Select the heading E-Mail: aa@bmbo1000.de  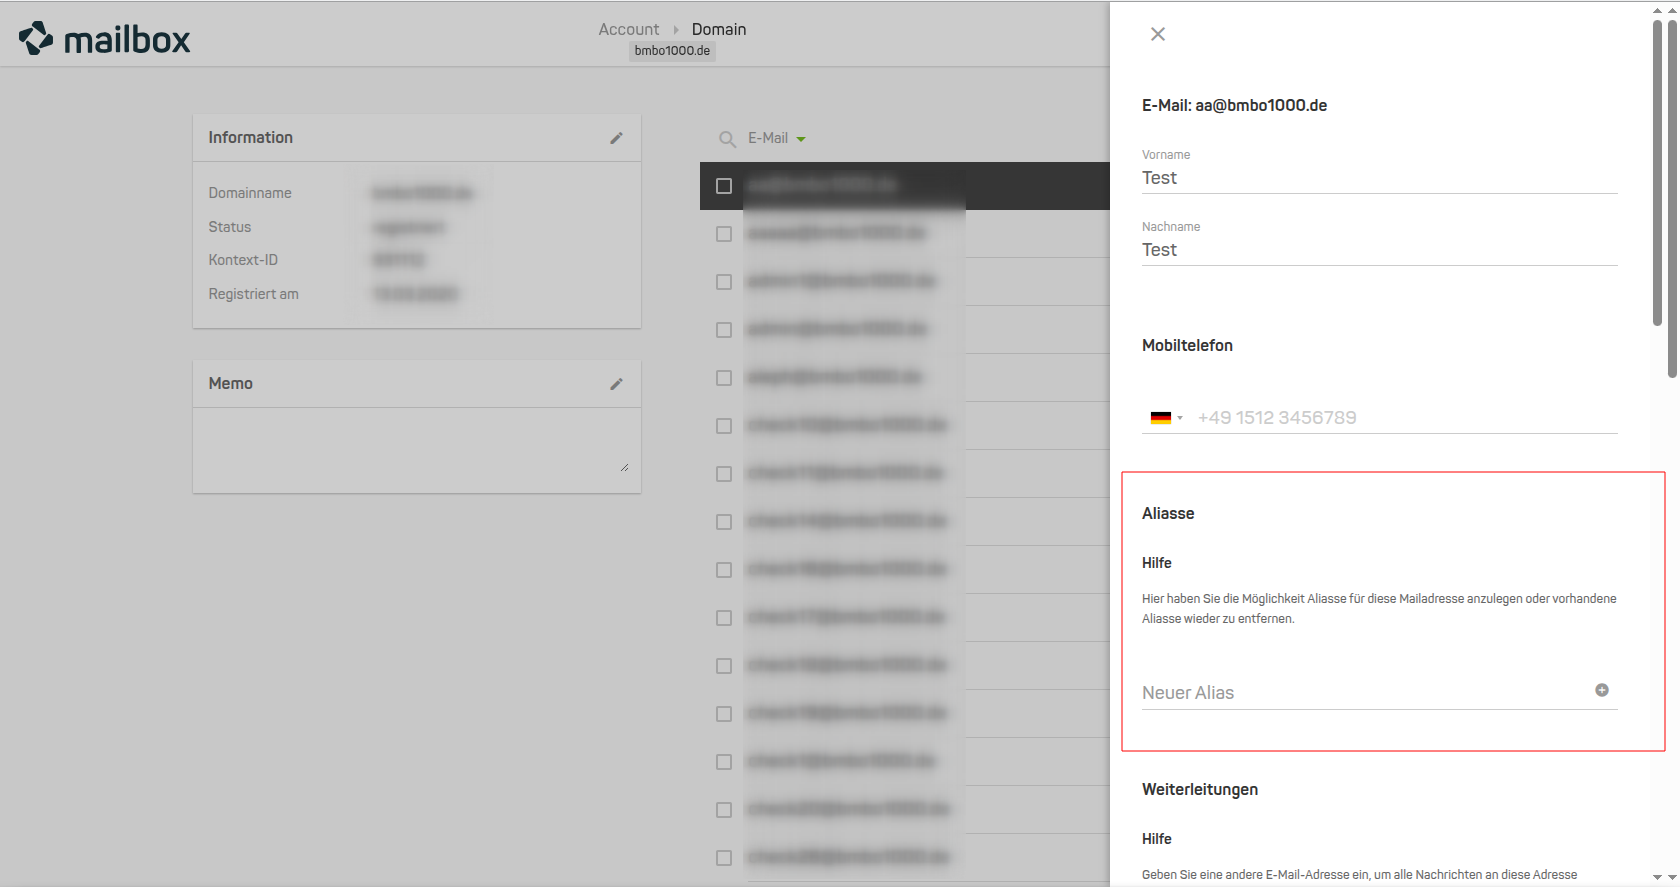coord(1234,106)
